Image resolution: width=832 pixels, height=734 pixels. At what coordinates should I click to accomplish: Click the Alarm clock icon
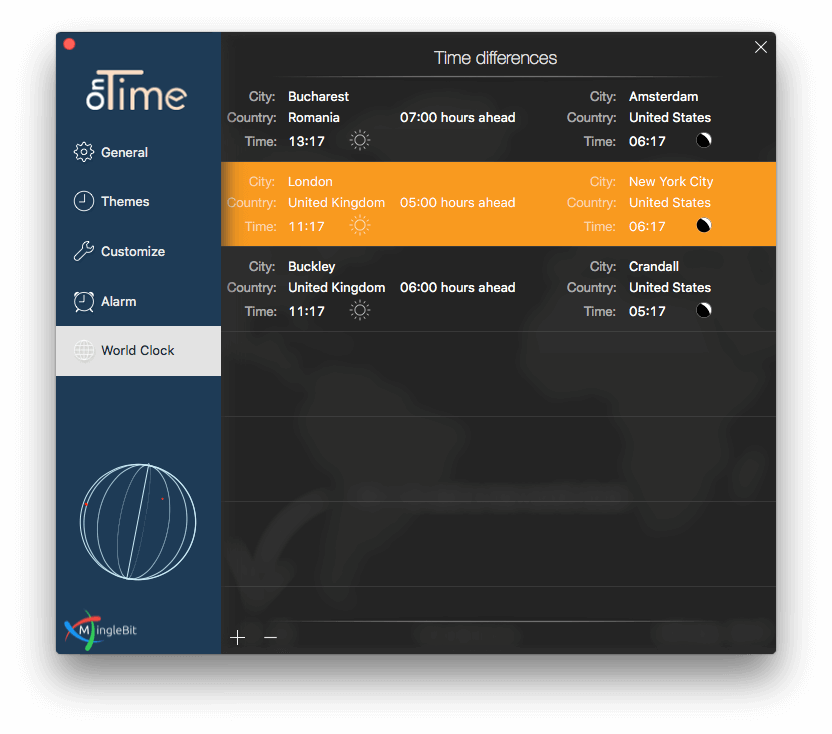[83, 301]
